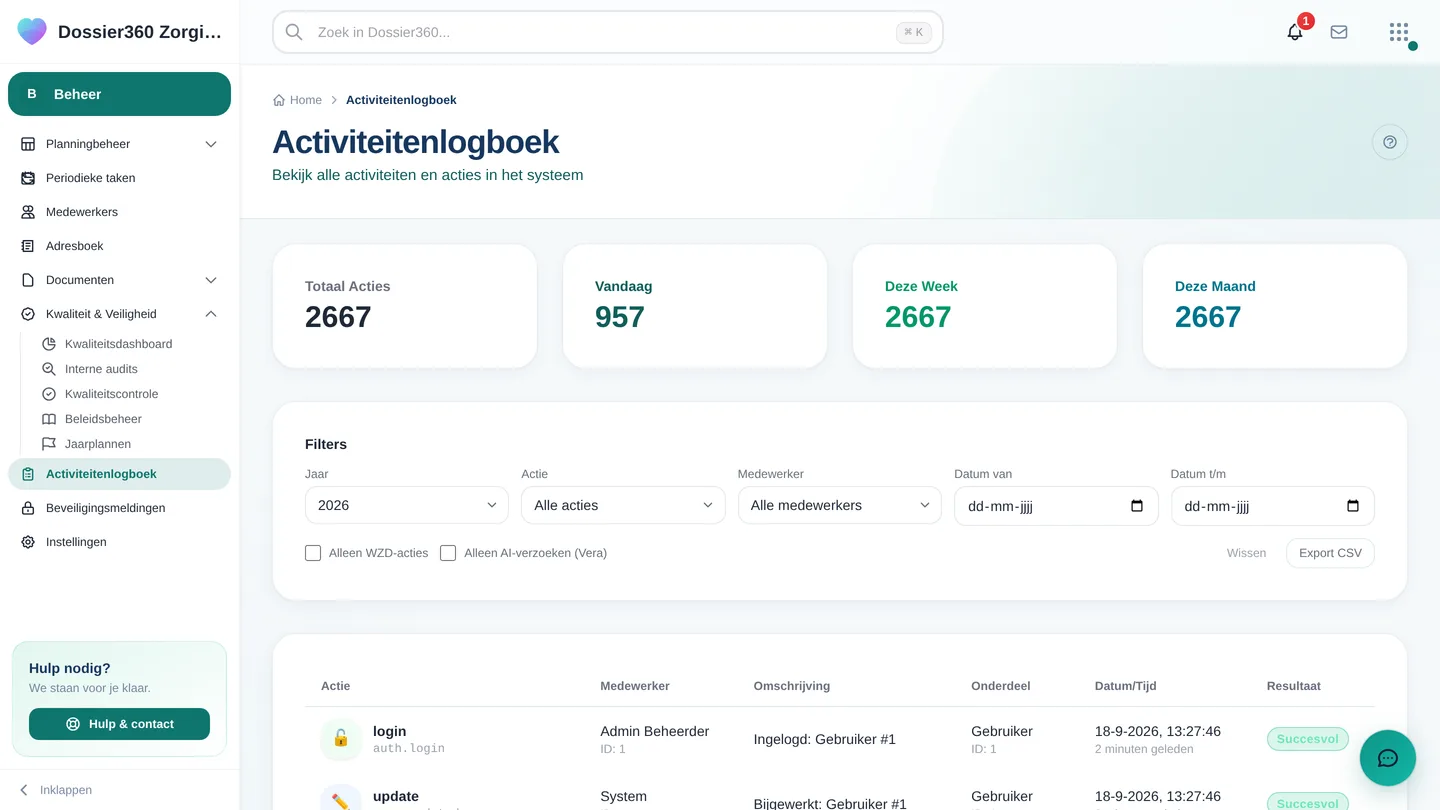
Task: Open the notifications bell
Action: point(1295,32)
